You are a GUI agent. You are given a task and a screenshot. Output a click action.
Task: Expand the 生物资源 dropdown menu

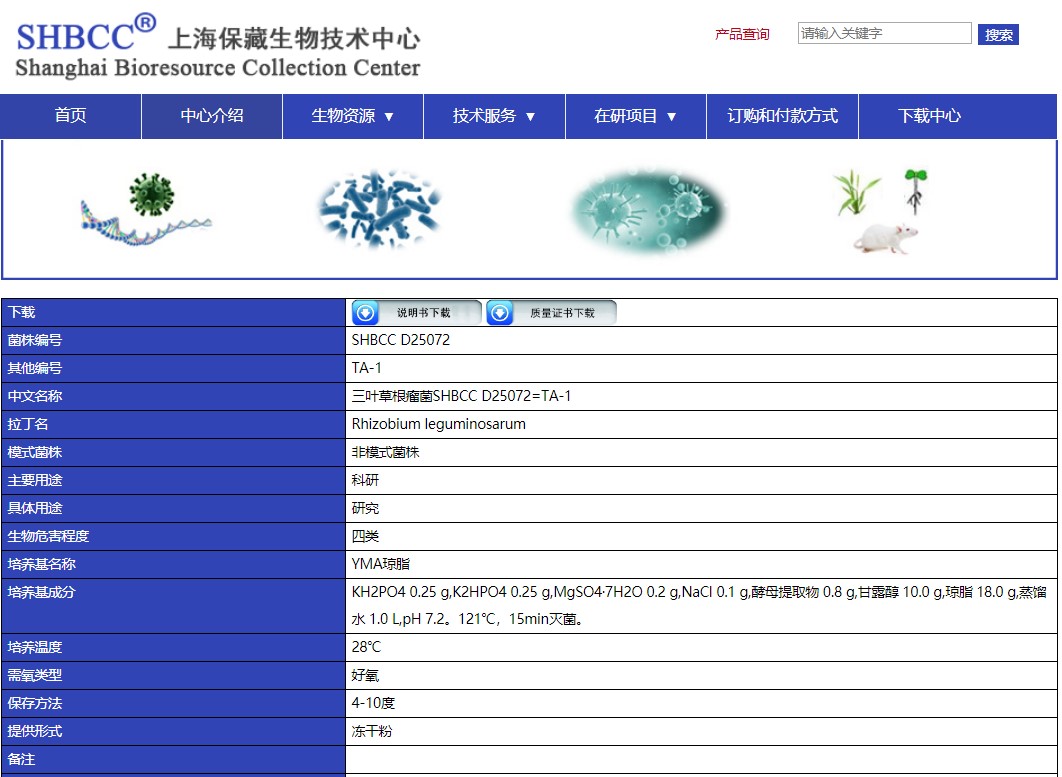click(353, 116)
